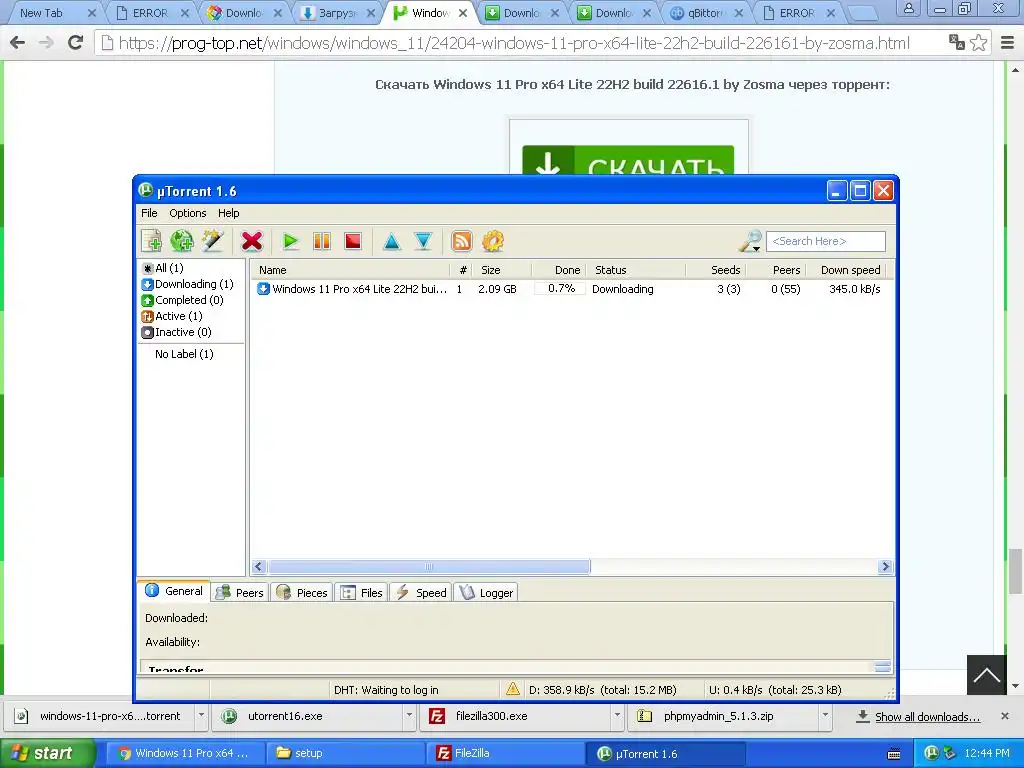Open the Options menu in uTorrent
Screen dimensions: 1024x768
[187, 213]
